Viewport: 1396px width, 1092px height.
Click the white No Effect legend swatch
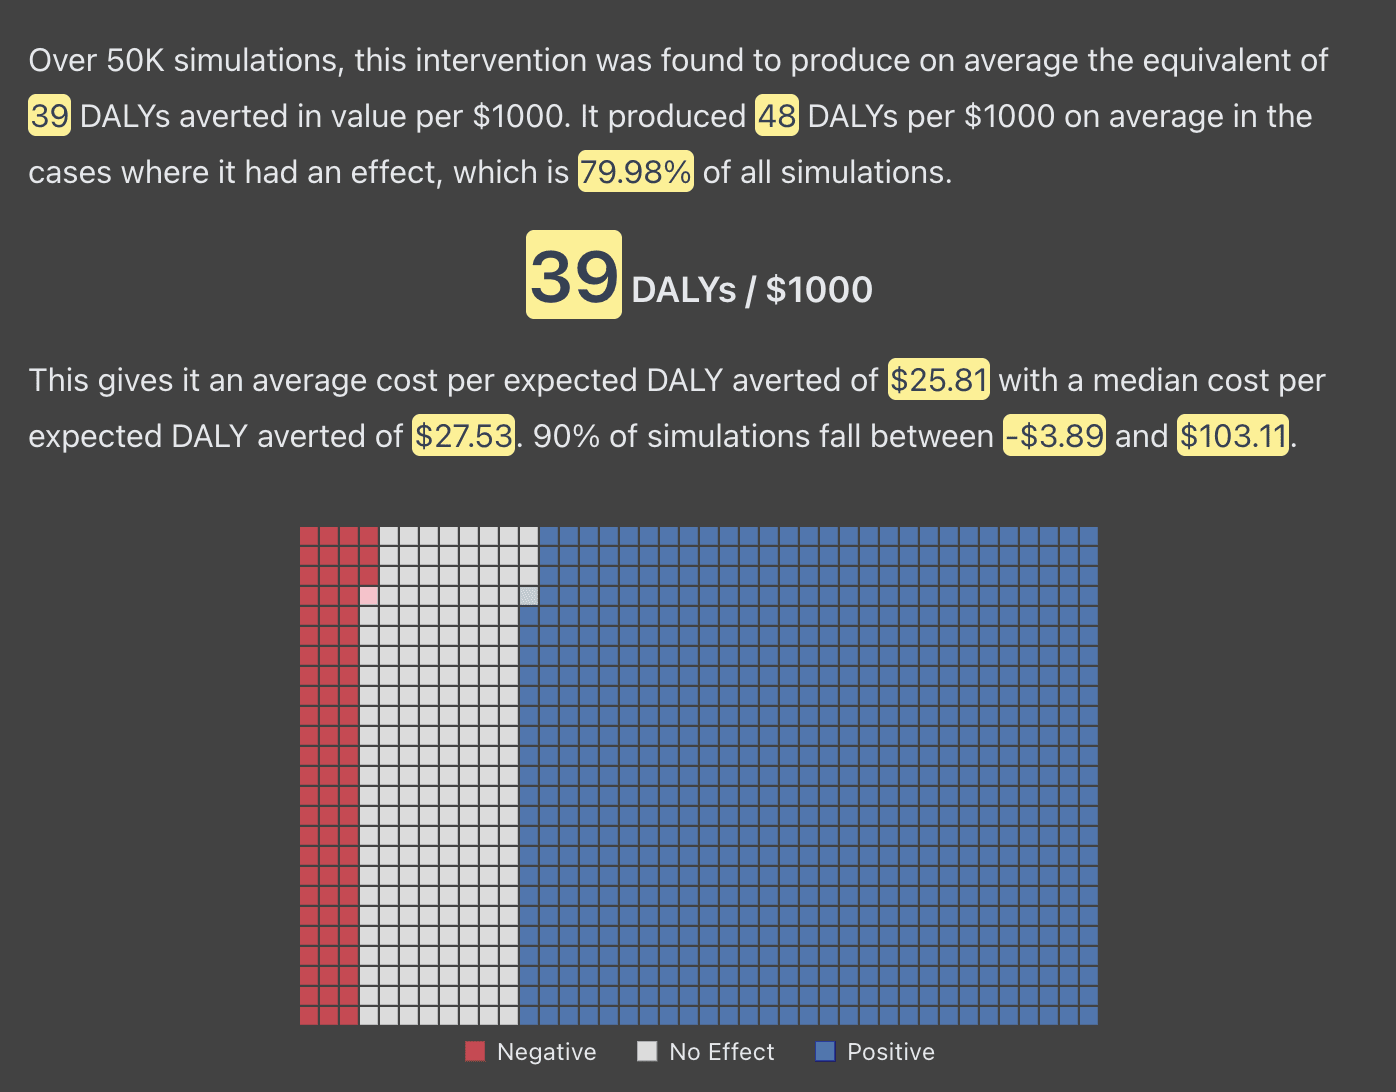(647, 1051)
